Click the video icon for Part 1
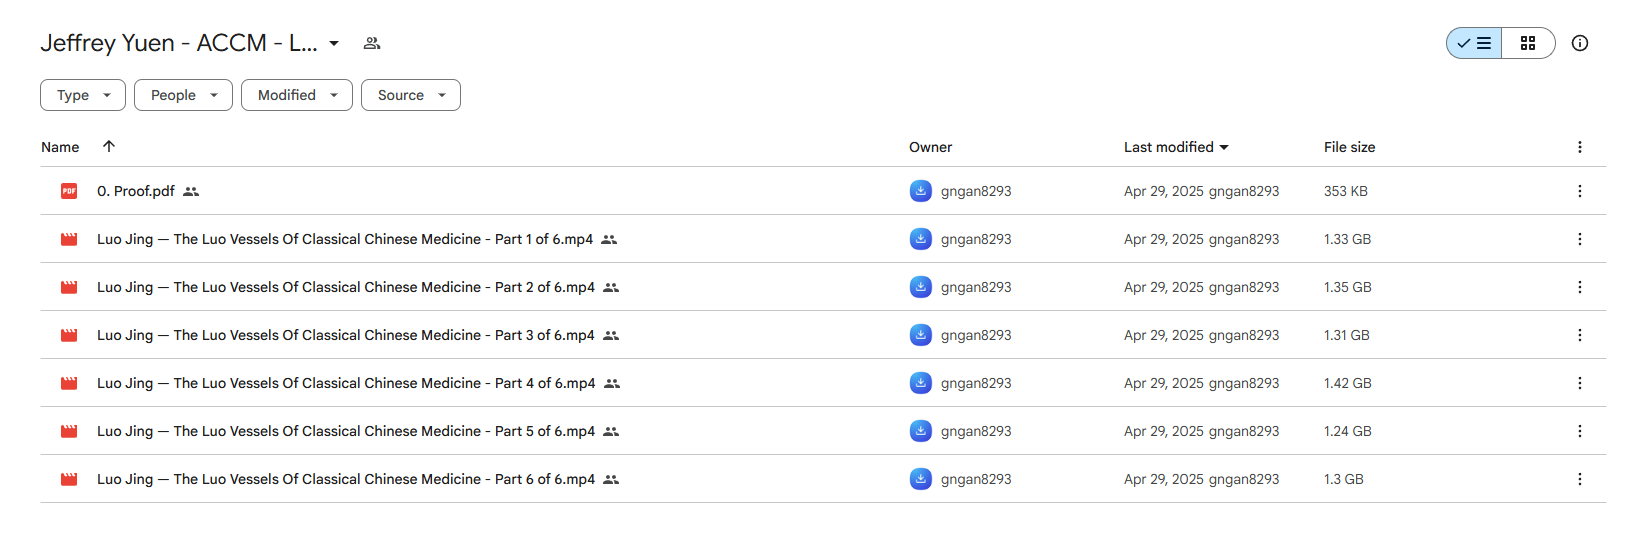The height and width of the screenshot is (556, 1652). pos(69,239)
